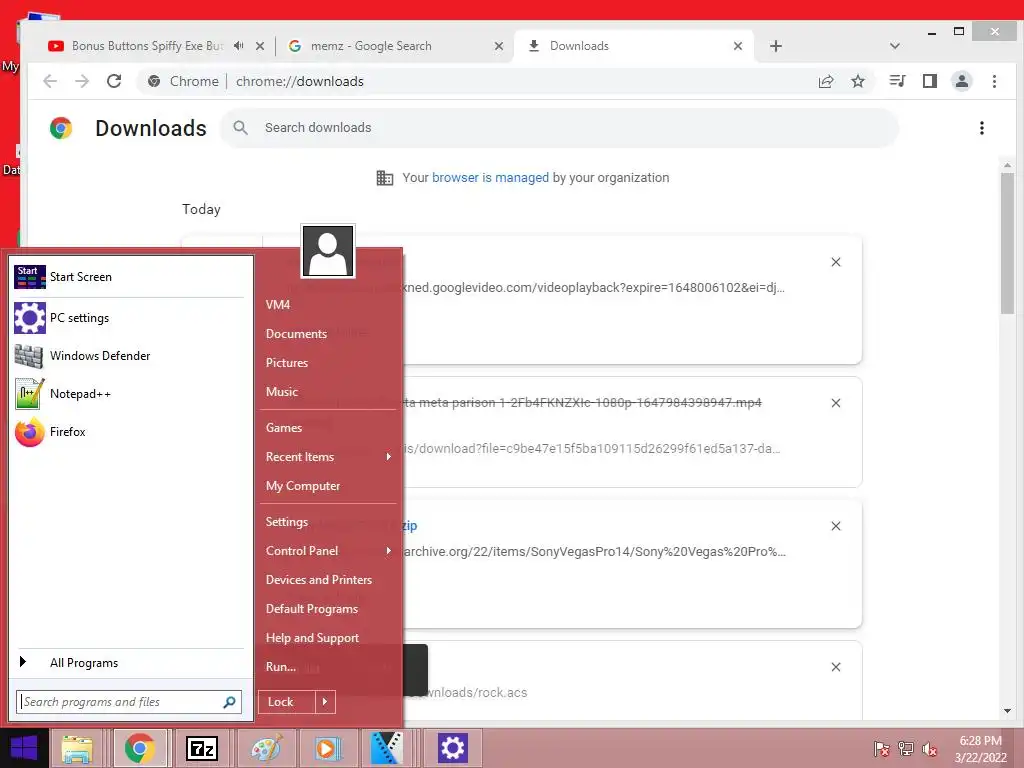Click the user account picture in Start menu
This screenshot has height=768, width=1024.
tap(328, 251)
